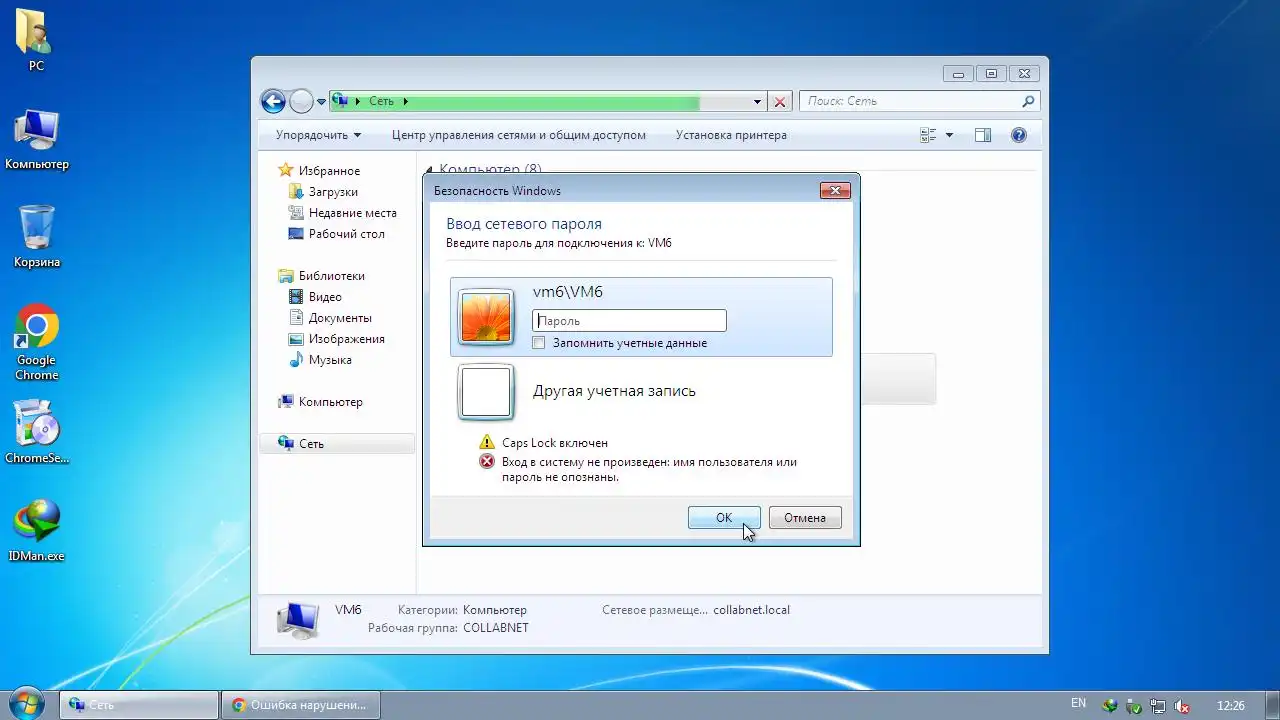Open the Windows Start button
This screenshot has height=720, width=1280.
[24, 704]
